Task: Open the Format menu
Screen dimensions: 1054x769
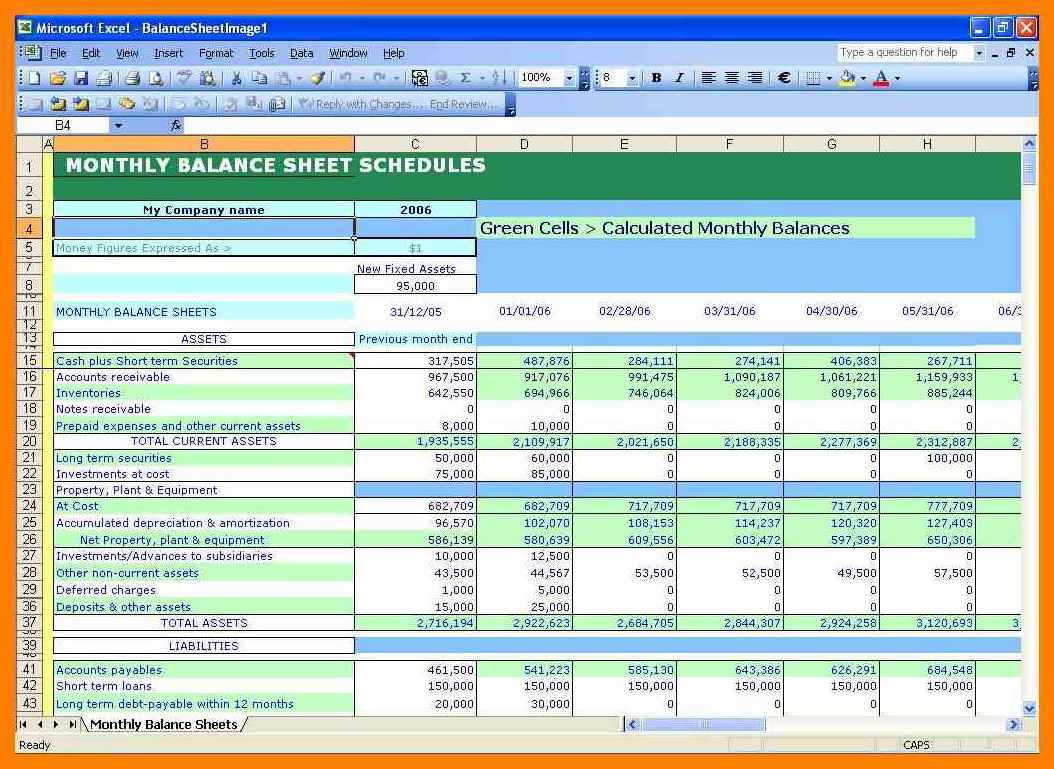Action: (215, 53)
